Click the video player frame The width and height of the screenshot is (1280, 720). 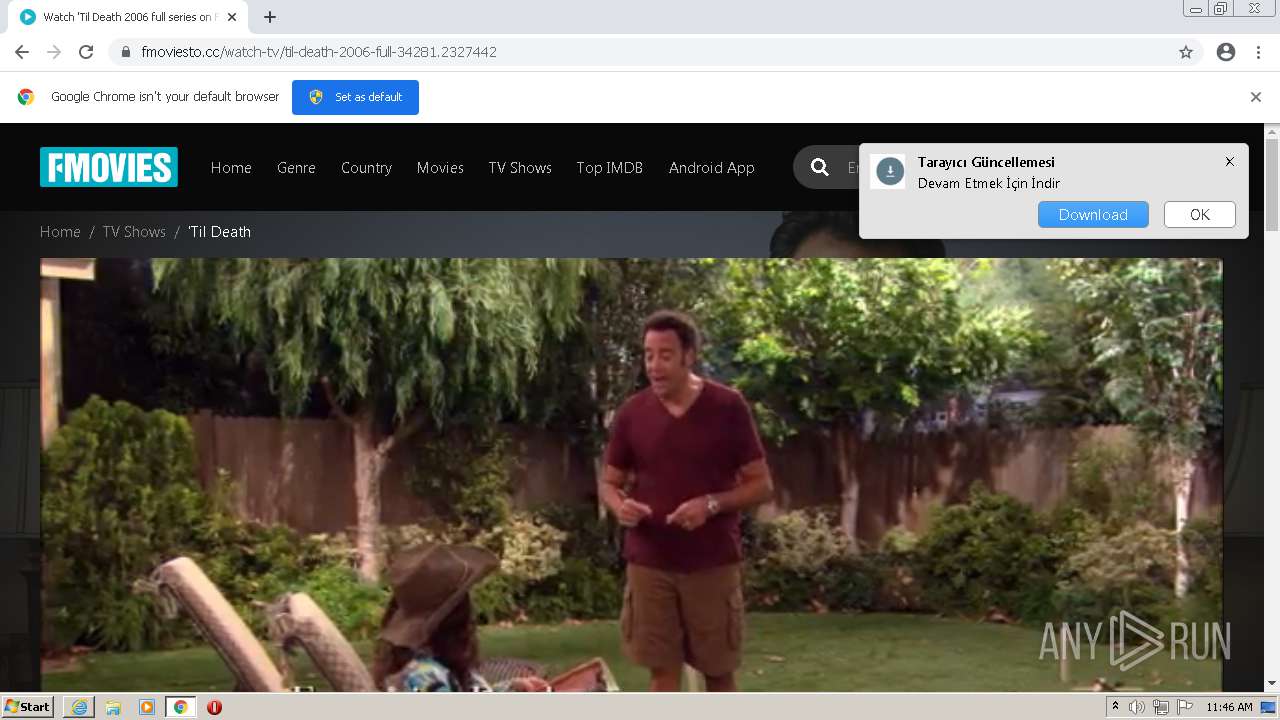(631, 475)
